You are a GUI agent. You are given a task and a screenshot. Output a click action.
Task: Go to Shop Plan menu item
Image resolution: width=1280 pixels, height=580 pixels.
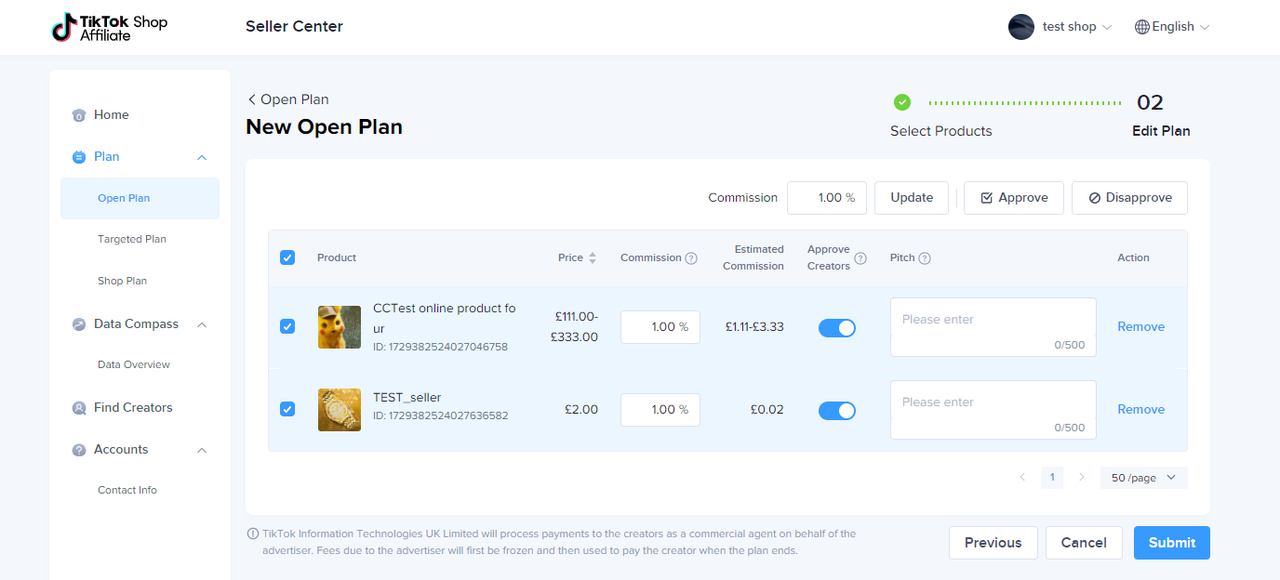point(122,281)
